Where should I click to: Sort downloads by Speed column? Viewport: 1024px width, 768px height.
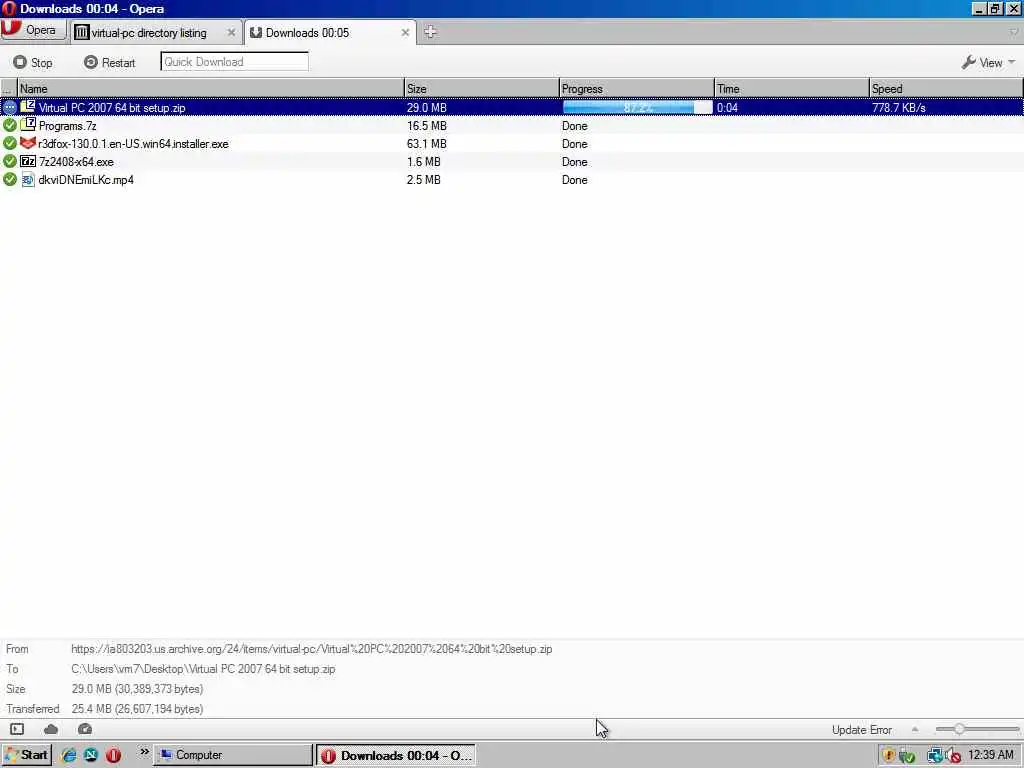[x=946, y=88]
